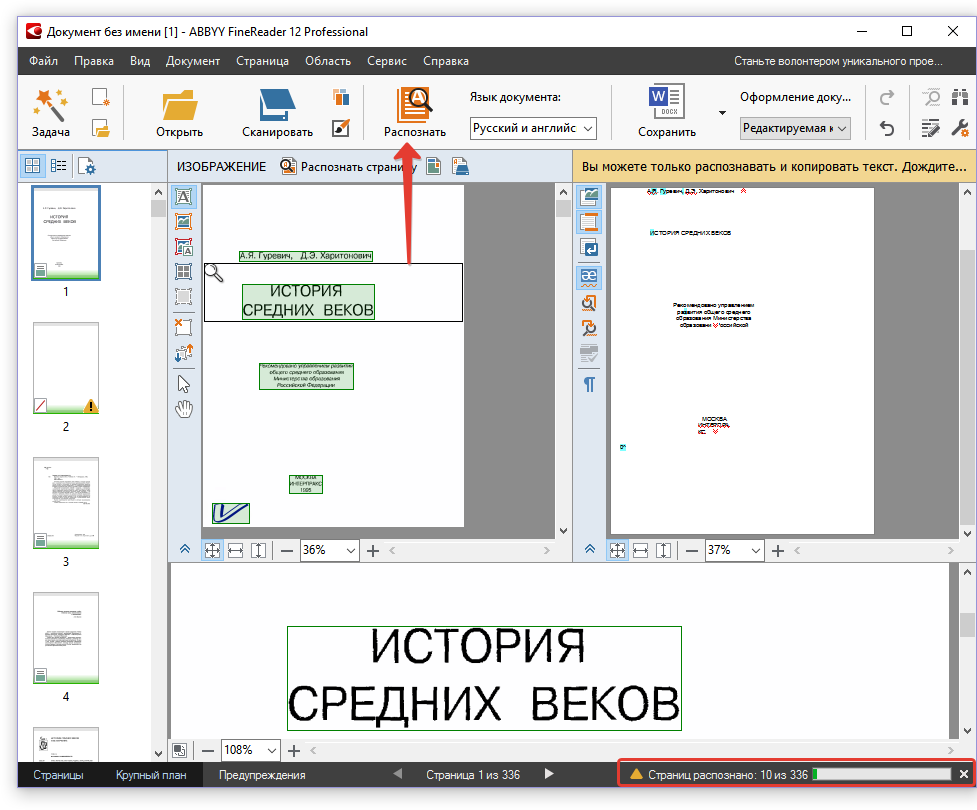
Task: Open the Сервис menu
Action: coord(386,61)
